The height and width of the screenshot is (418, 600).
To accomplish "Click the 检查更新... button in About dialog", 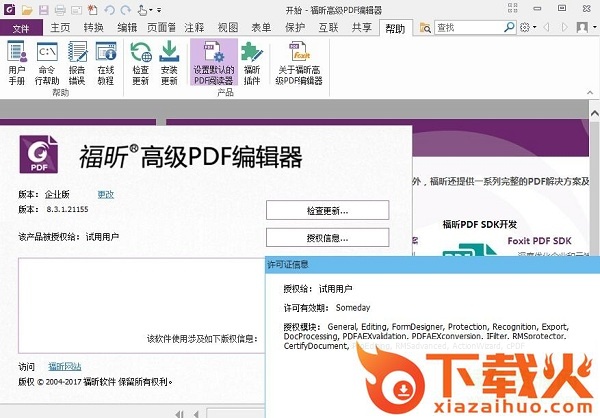I will pyautogui.click(x=328, y=210).
